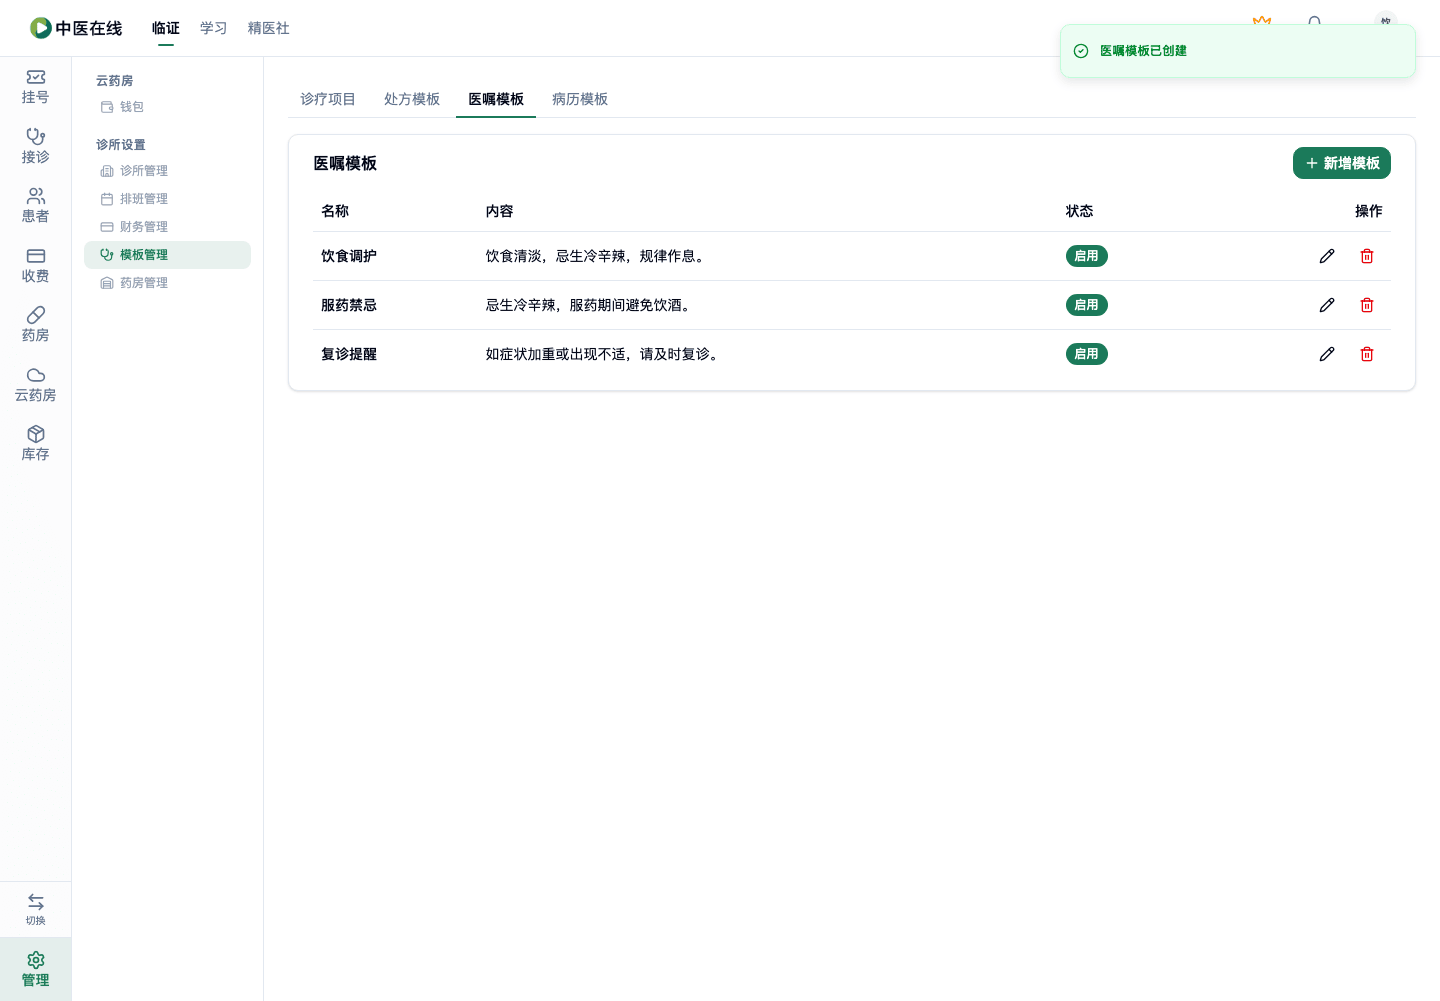1440x1001 pixels.
Task: Switch to the 处方模板 tab
Action: click(x=412, y=99)
